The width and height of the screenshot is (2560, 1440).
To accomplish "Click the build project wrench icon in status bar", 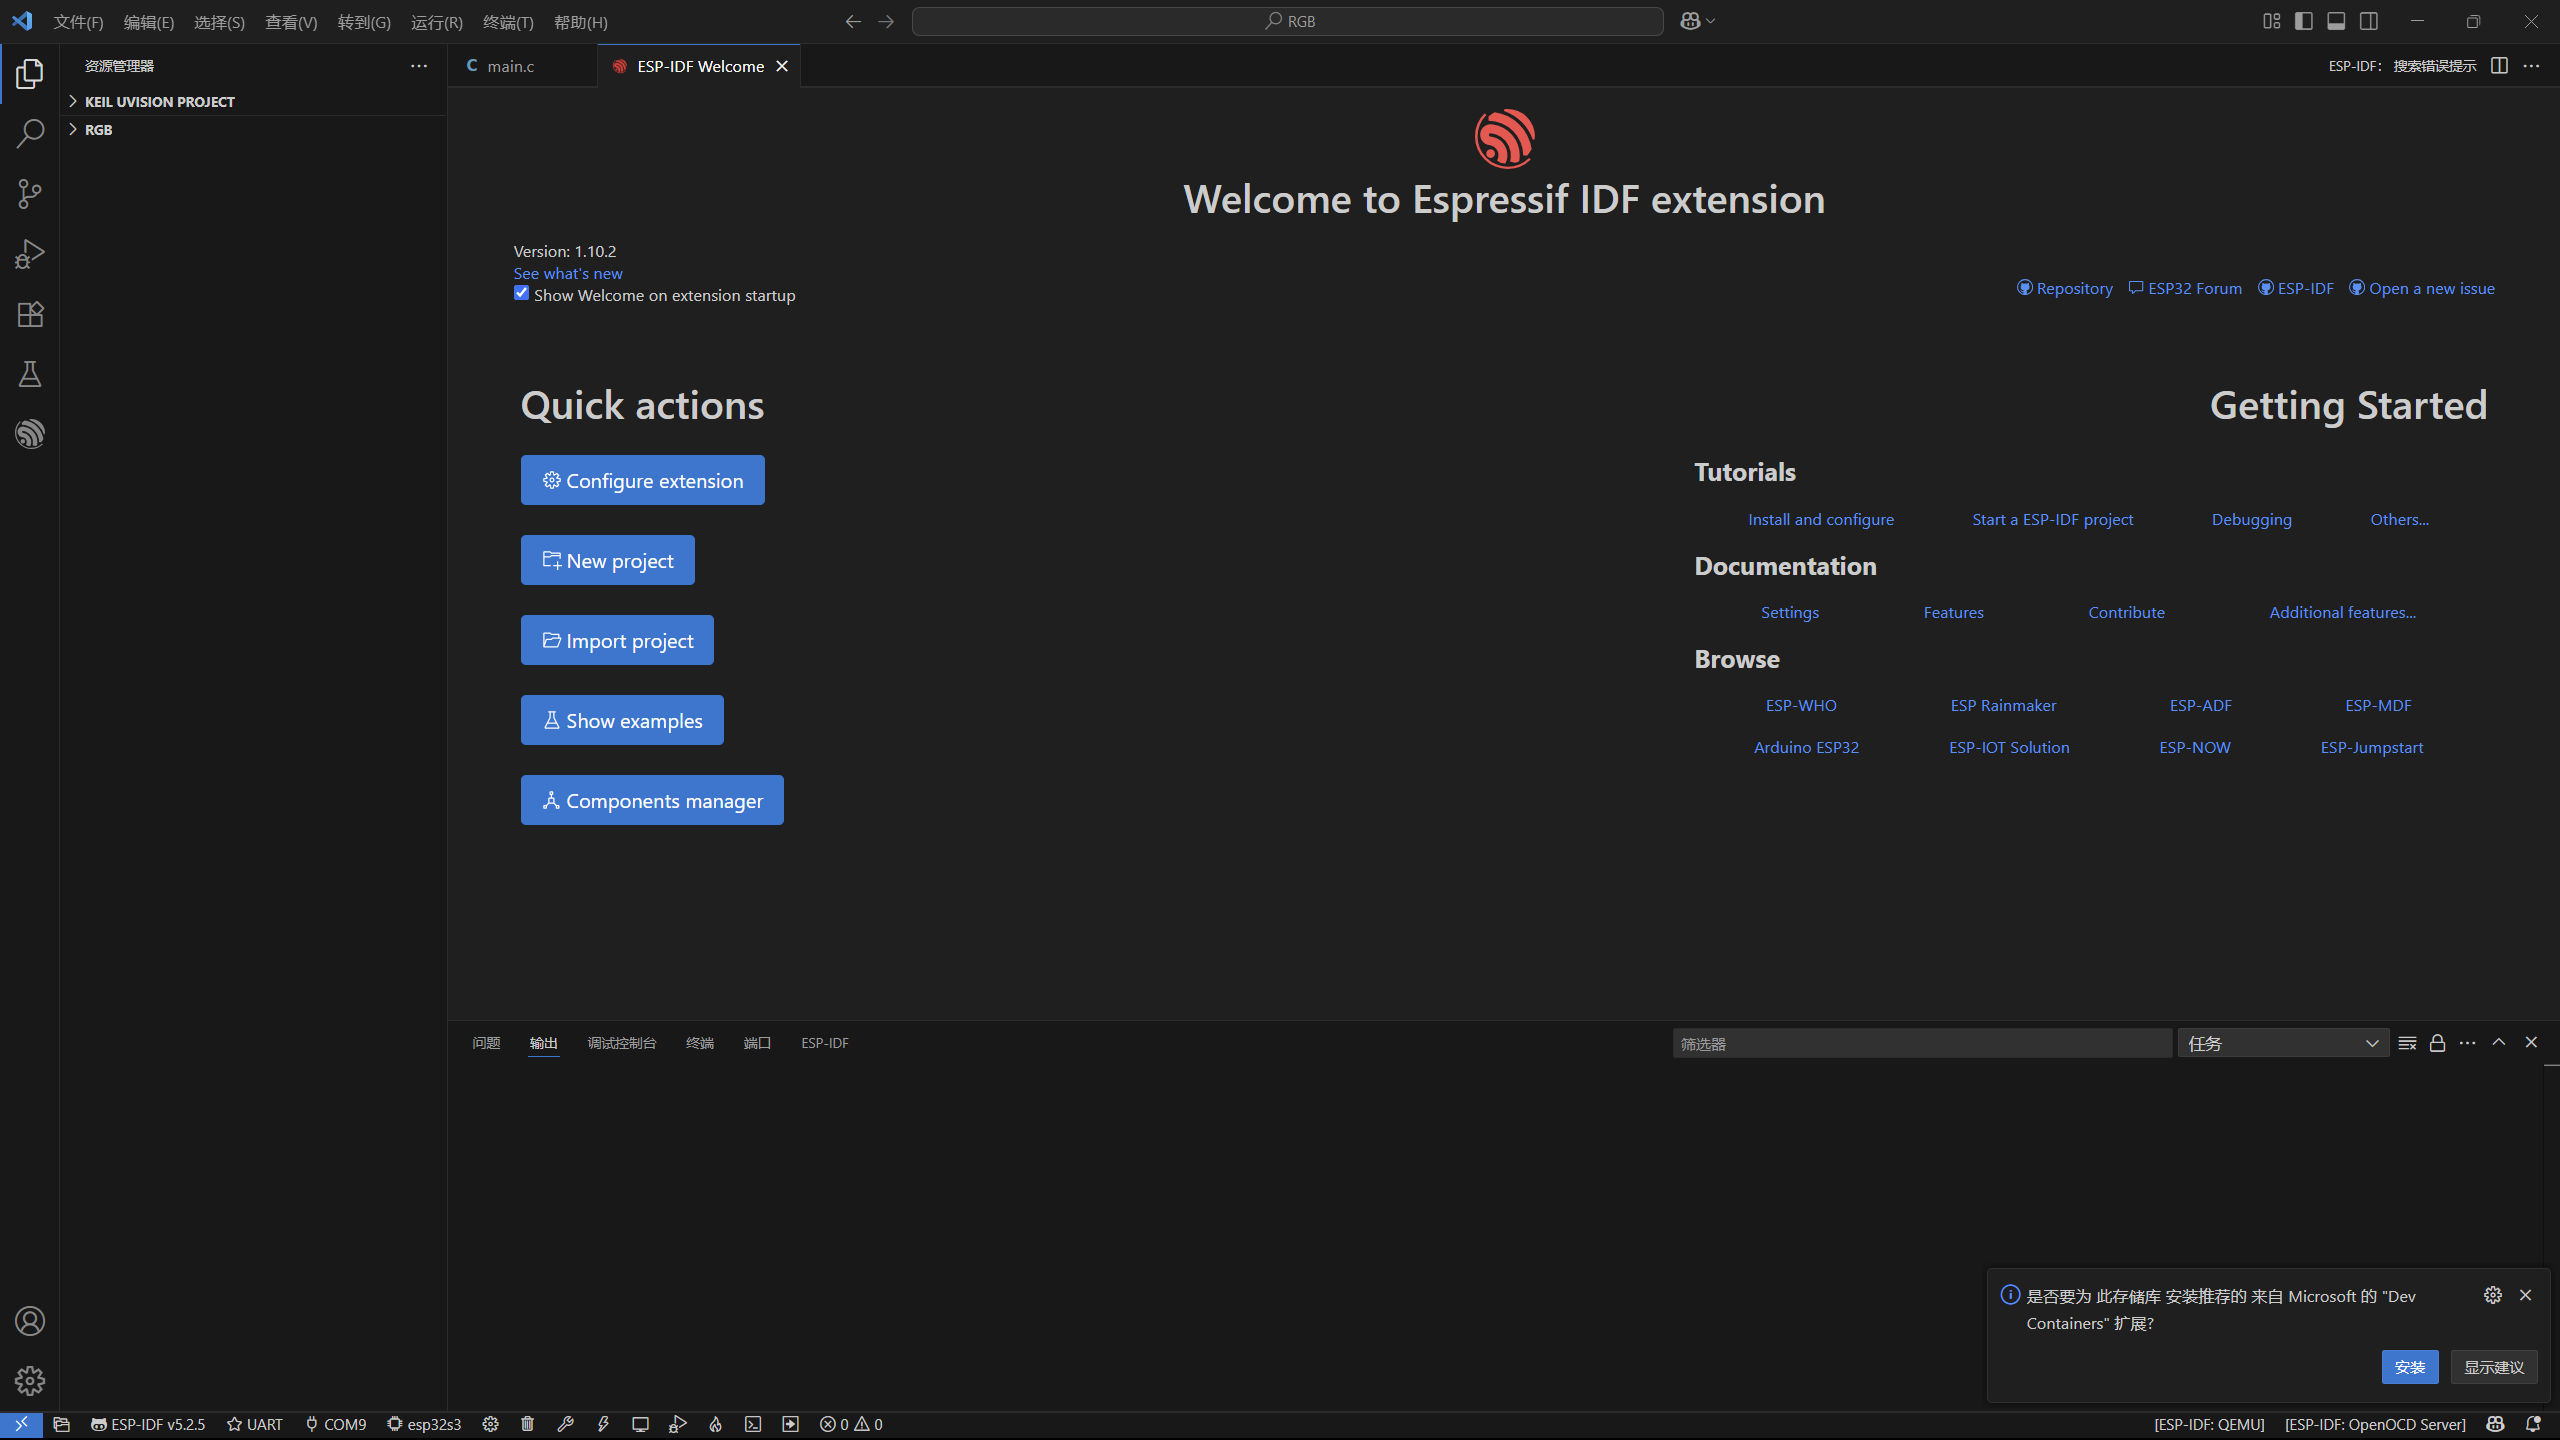I will tap(565, 1424).
